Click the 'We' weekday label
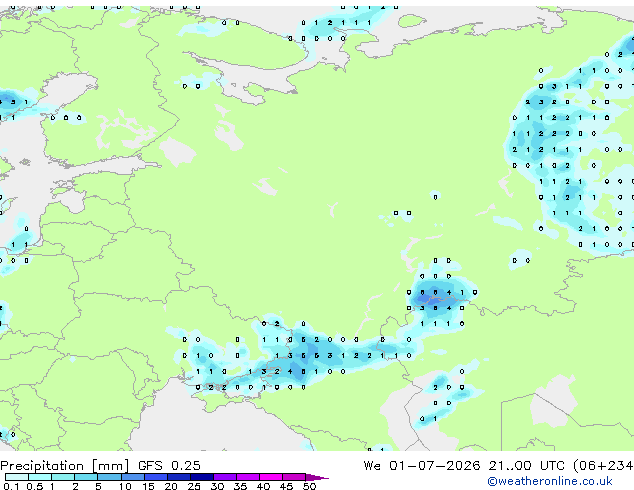Screen dimensions: 634x490 (372, 466)
